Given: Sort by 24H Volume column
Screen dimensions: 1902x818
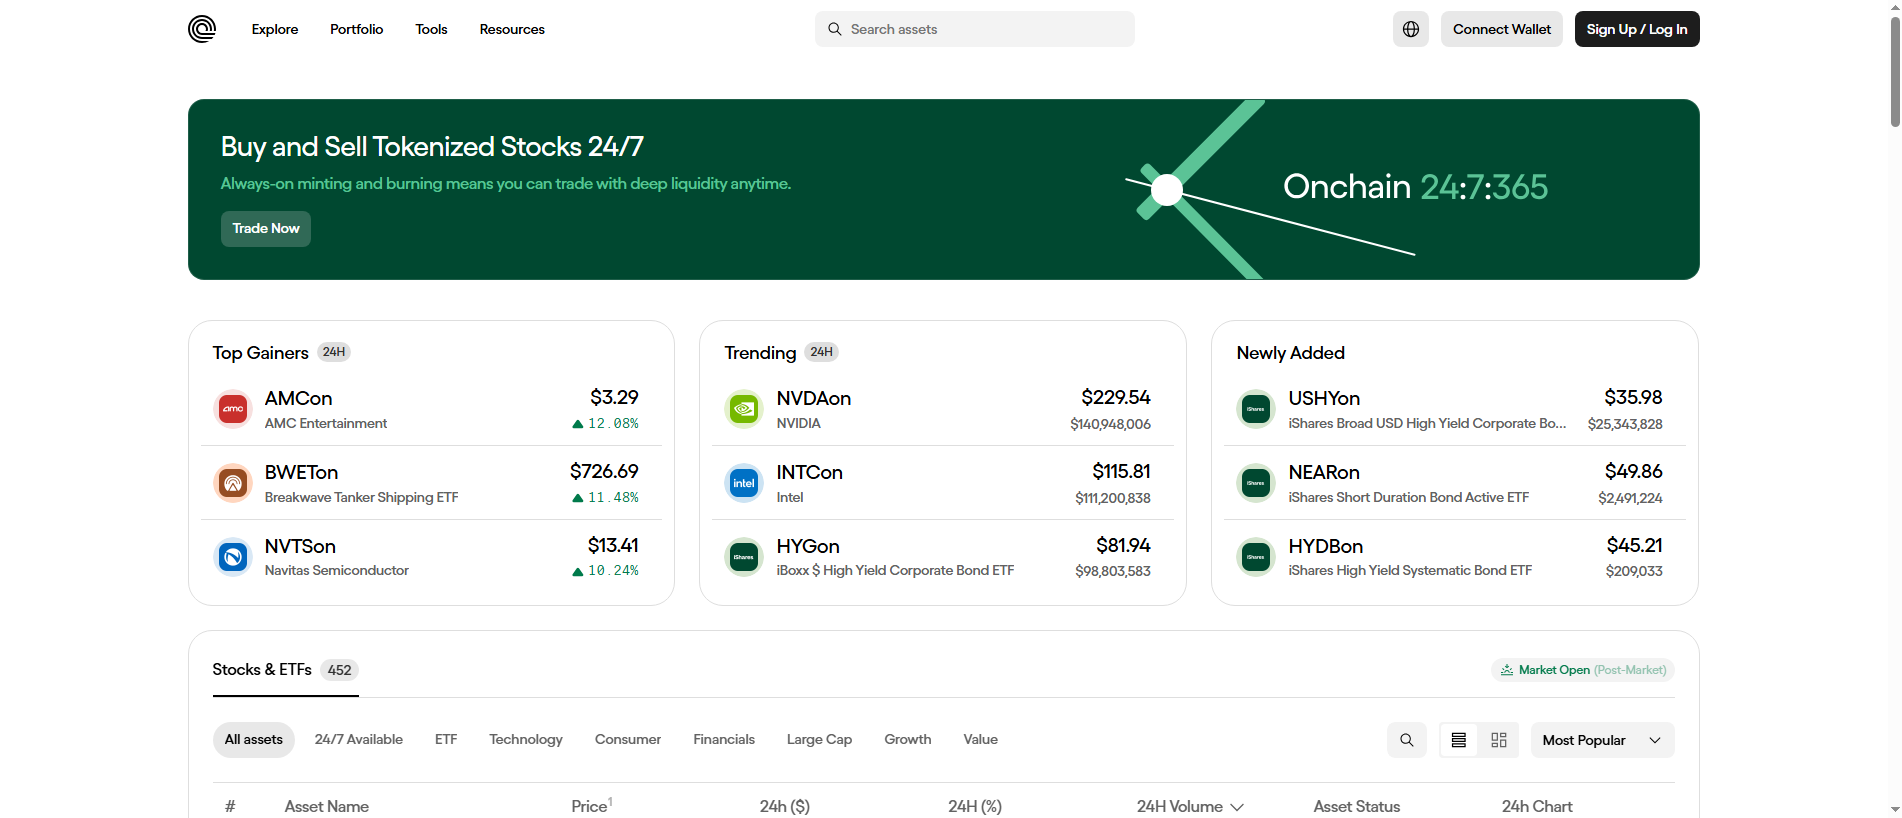Looking at the screenshot, I should [1190, 807].
